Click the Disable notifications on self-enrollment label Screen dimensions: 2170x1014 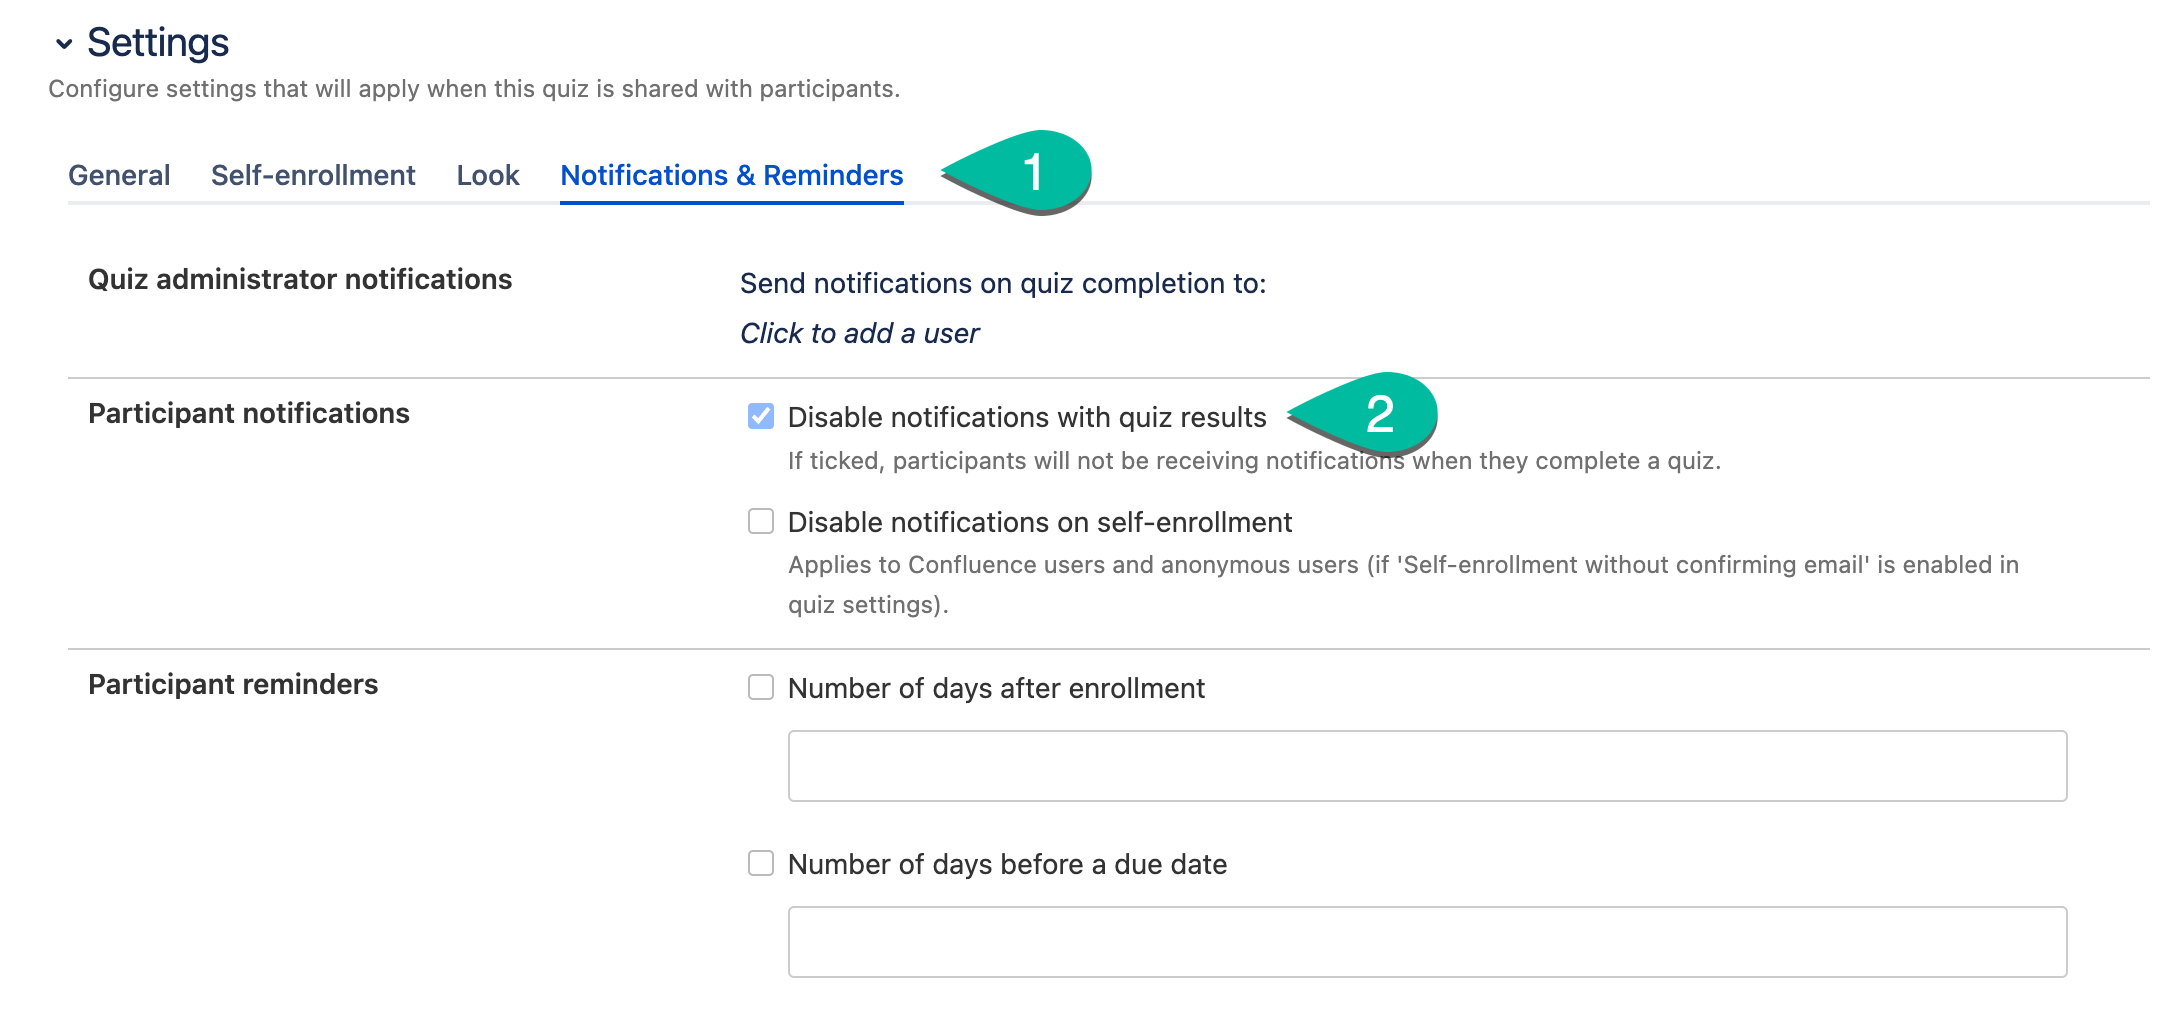pos(1040,522)
